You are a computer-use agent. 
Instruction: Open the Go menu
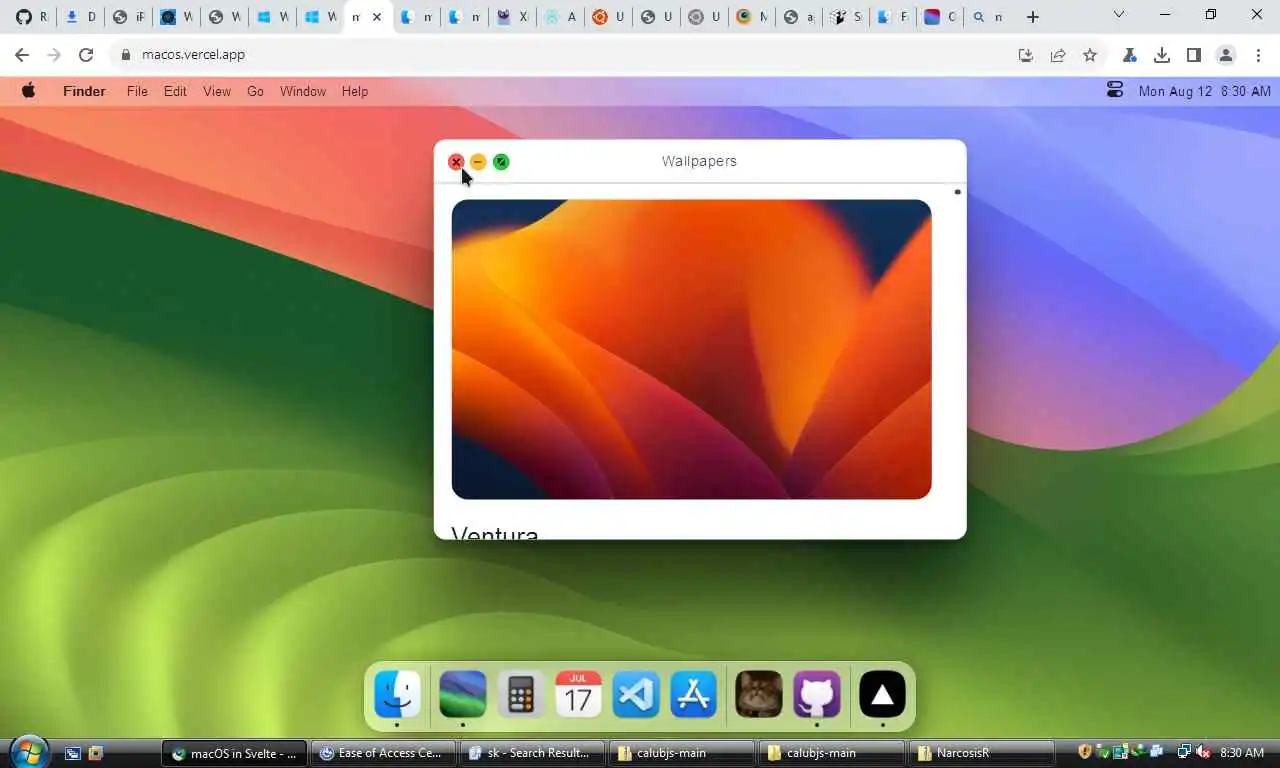click(x=256, y=91)
